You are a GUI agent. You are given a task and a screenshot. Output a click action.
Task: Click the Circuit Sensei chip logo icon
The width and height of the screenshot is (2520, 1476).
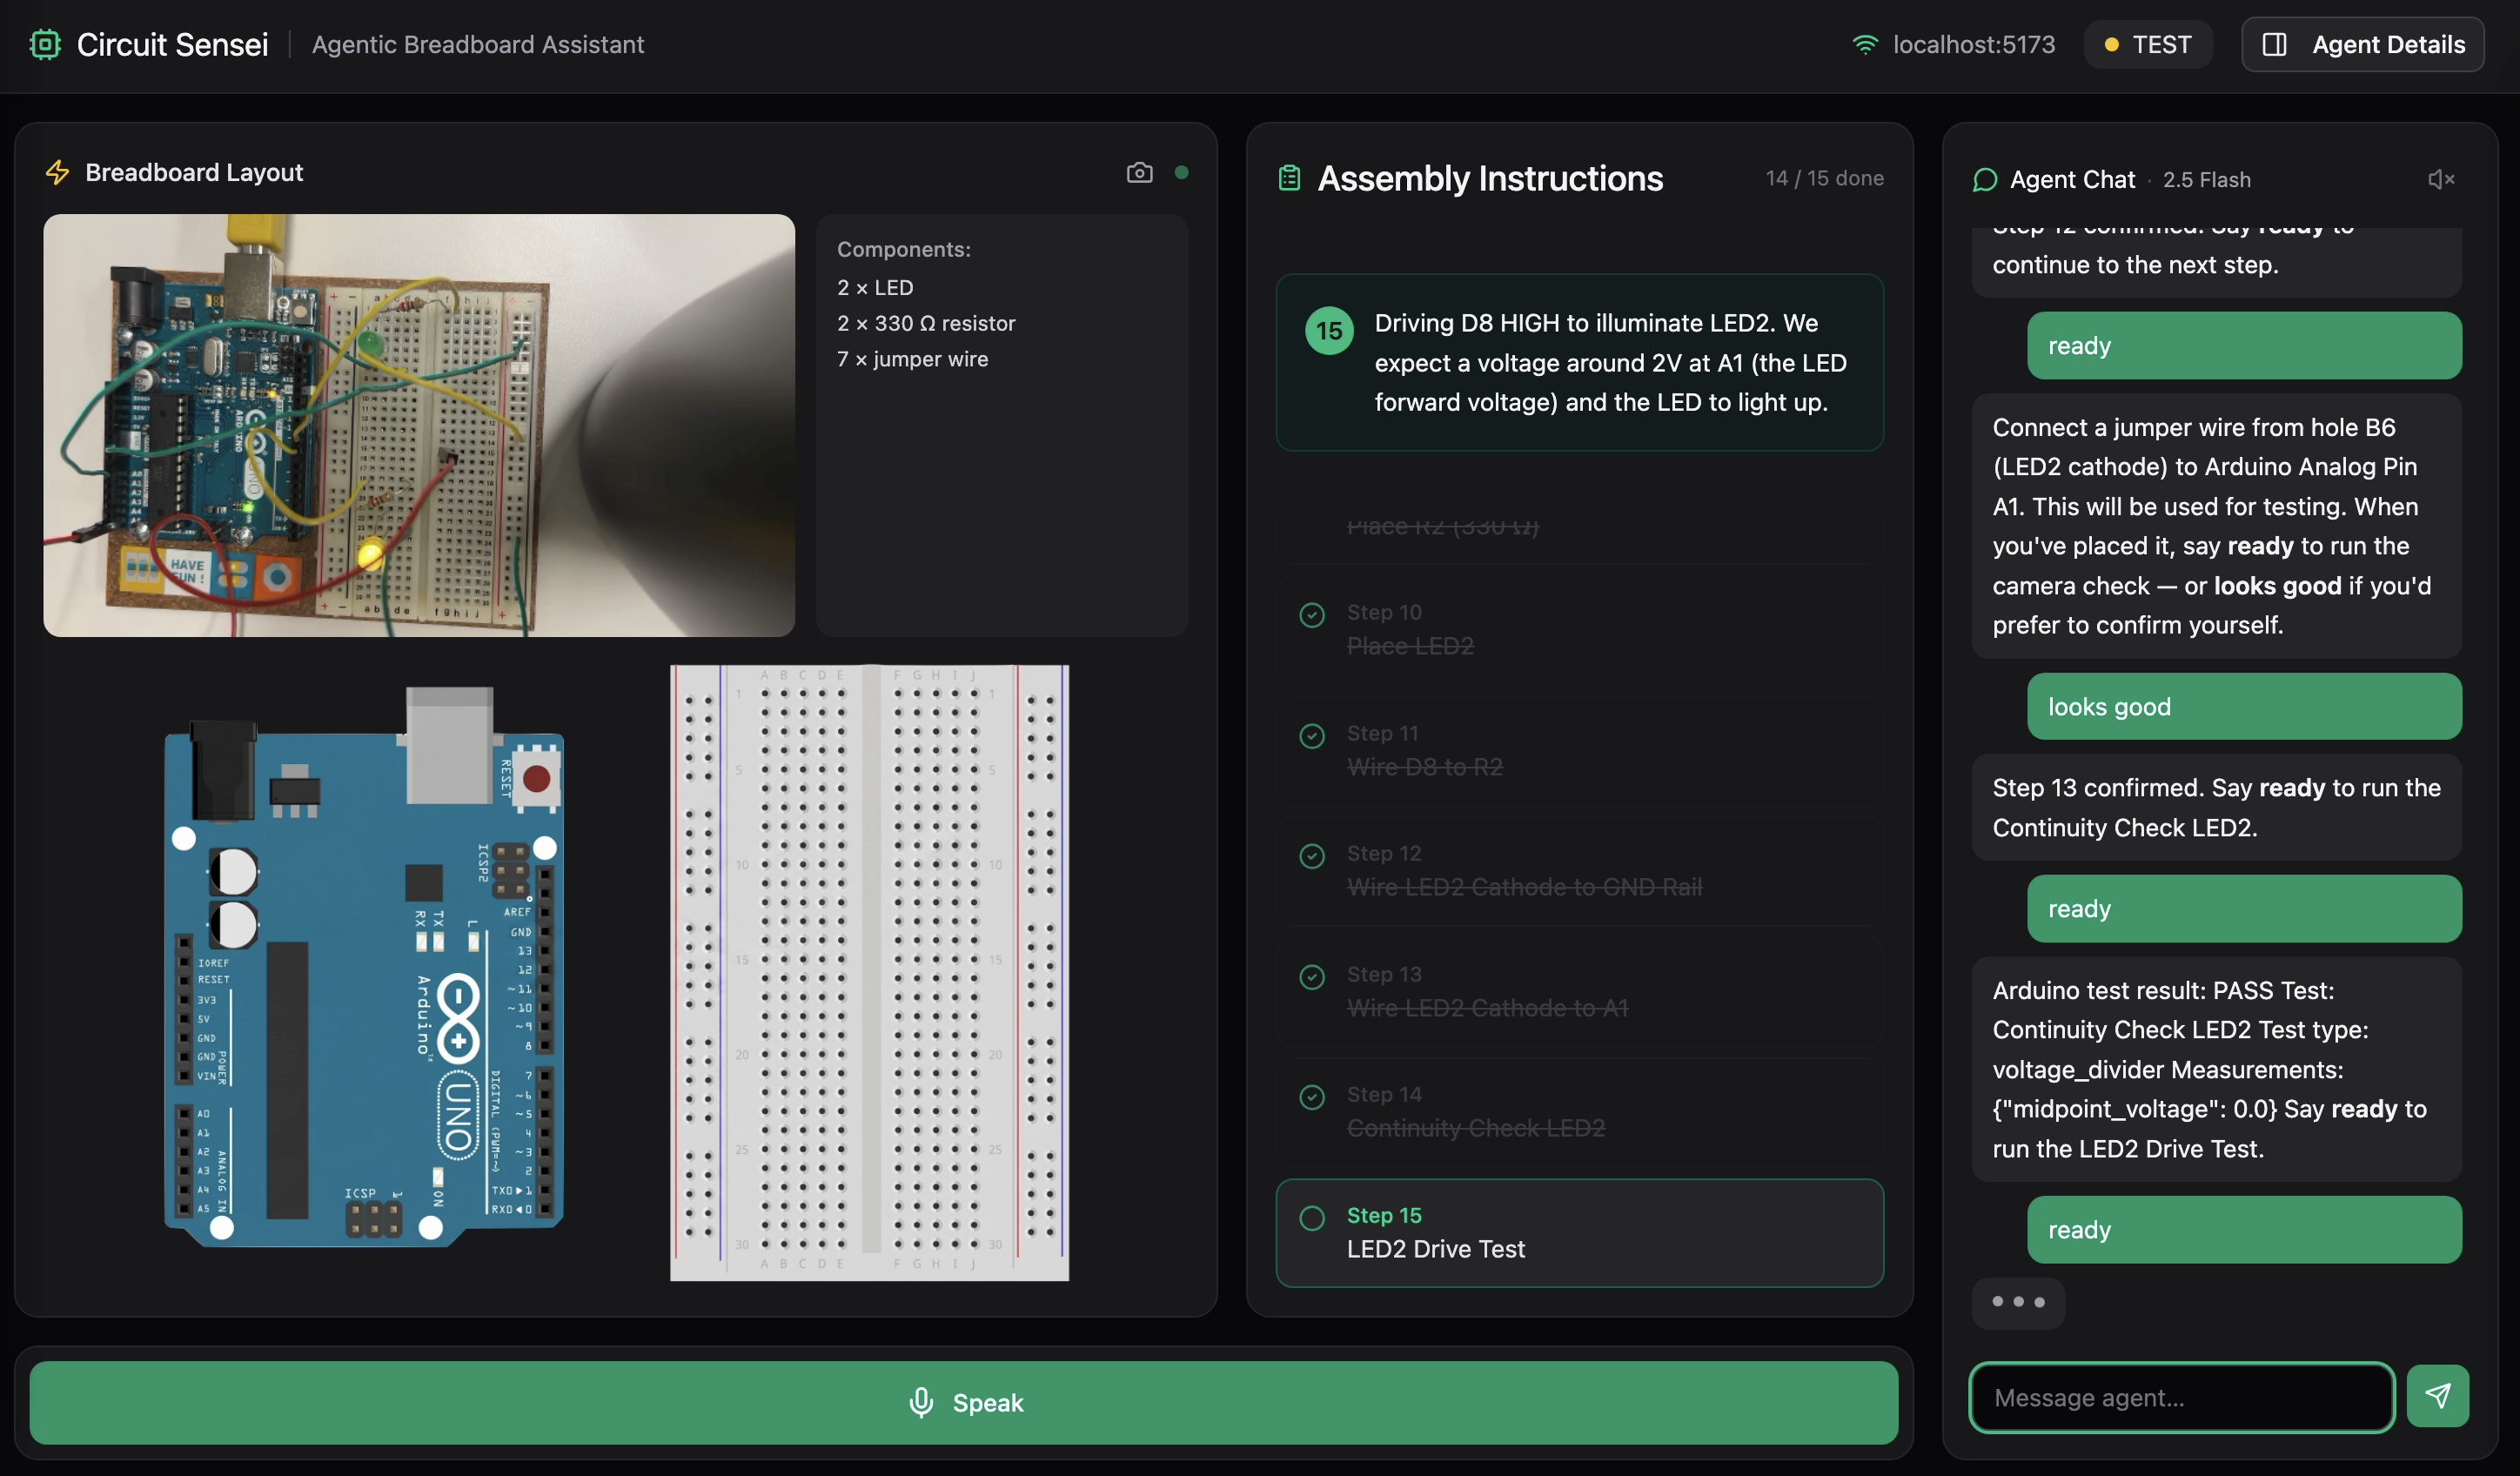(x=45, y=44)
